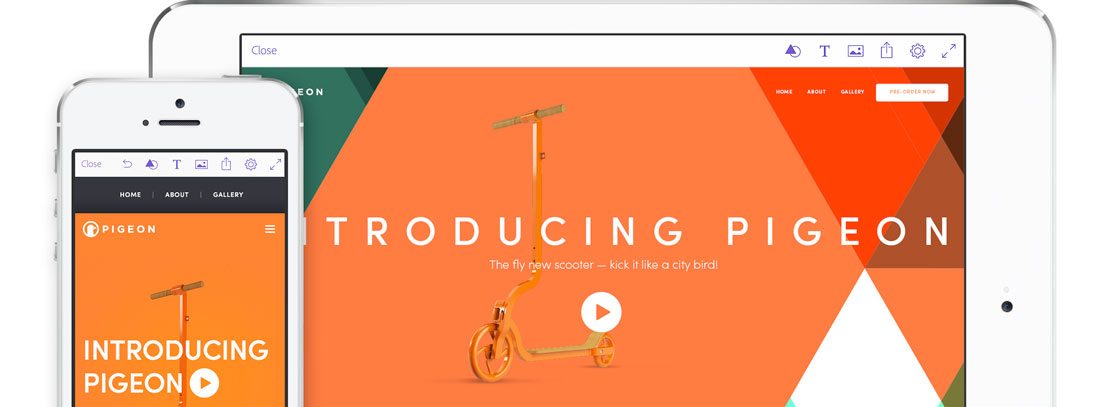Open the hamburger menu on phone page
1100x407 pixels.
pos(270,229)
